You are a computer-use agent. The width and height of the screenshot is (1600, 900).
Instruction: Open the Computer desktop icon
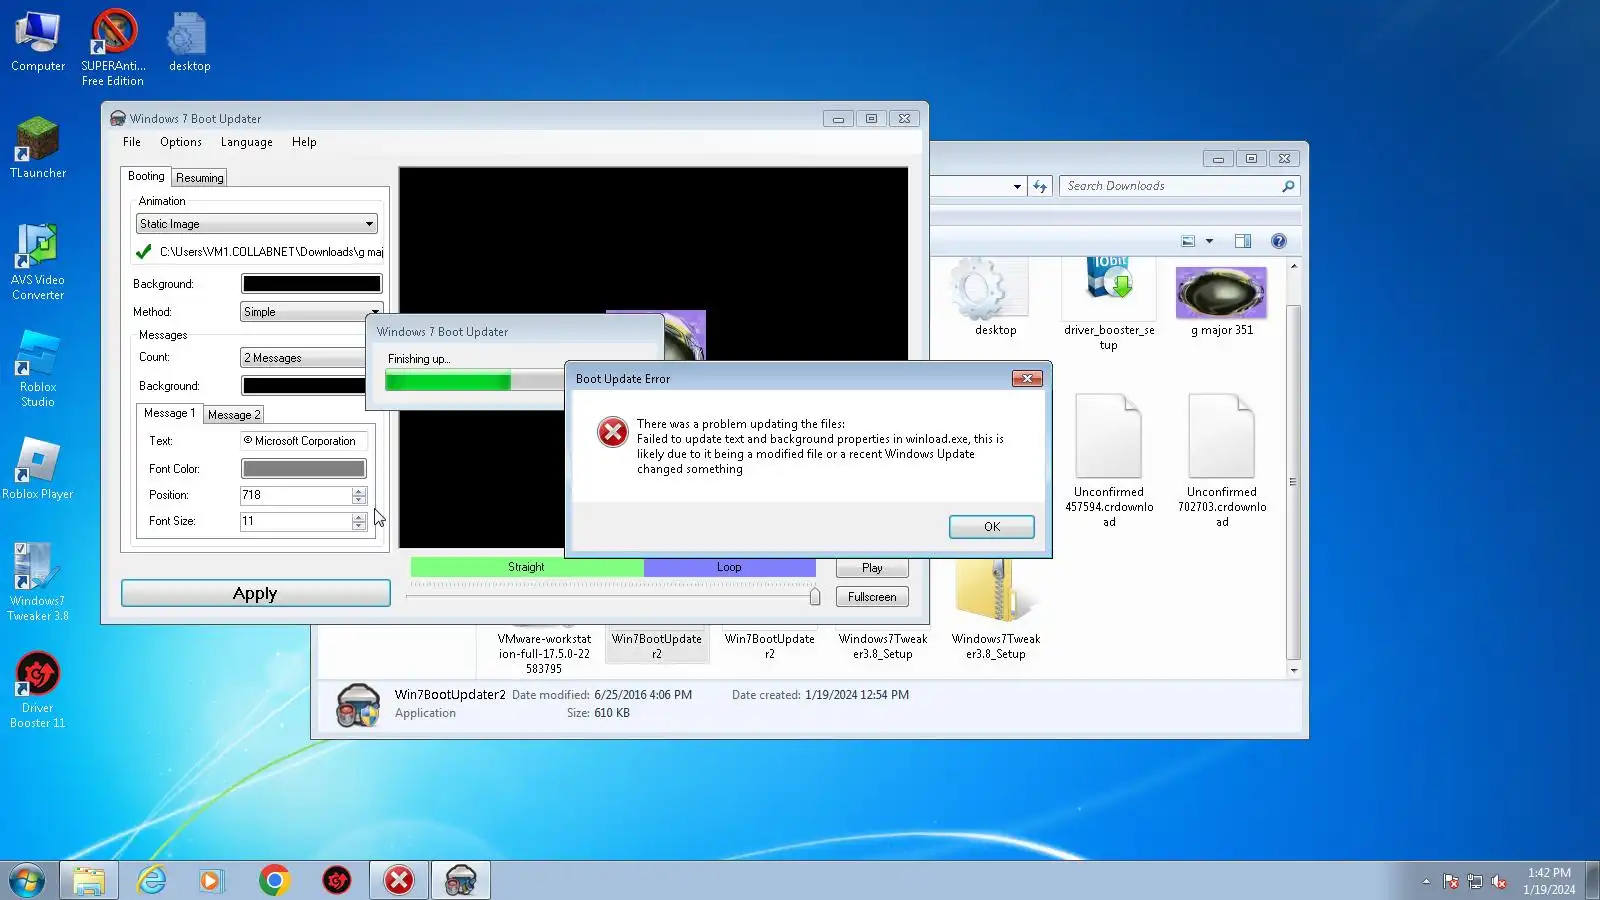tap(38, 42)
